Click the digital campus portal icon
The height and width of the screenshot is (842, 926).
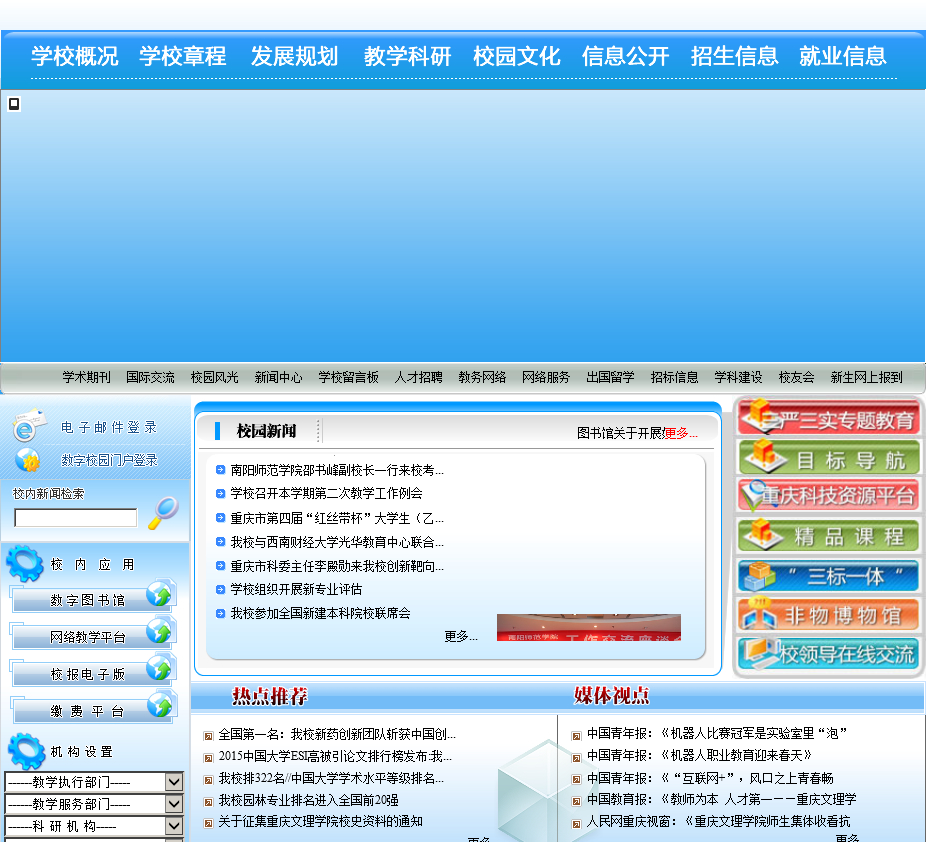click(x=28, y=459)
